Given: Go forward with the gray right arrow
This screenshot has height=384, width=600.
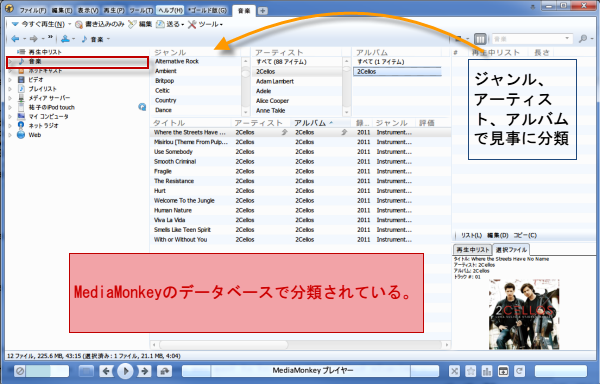Looking at the screenshot, I should (34, 39).
